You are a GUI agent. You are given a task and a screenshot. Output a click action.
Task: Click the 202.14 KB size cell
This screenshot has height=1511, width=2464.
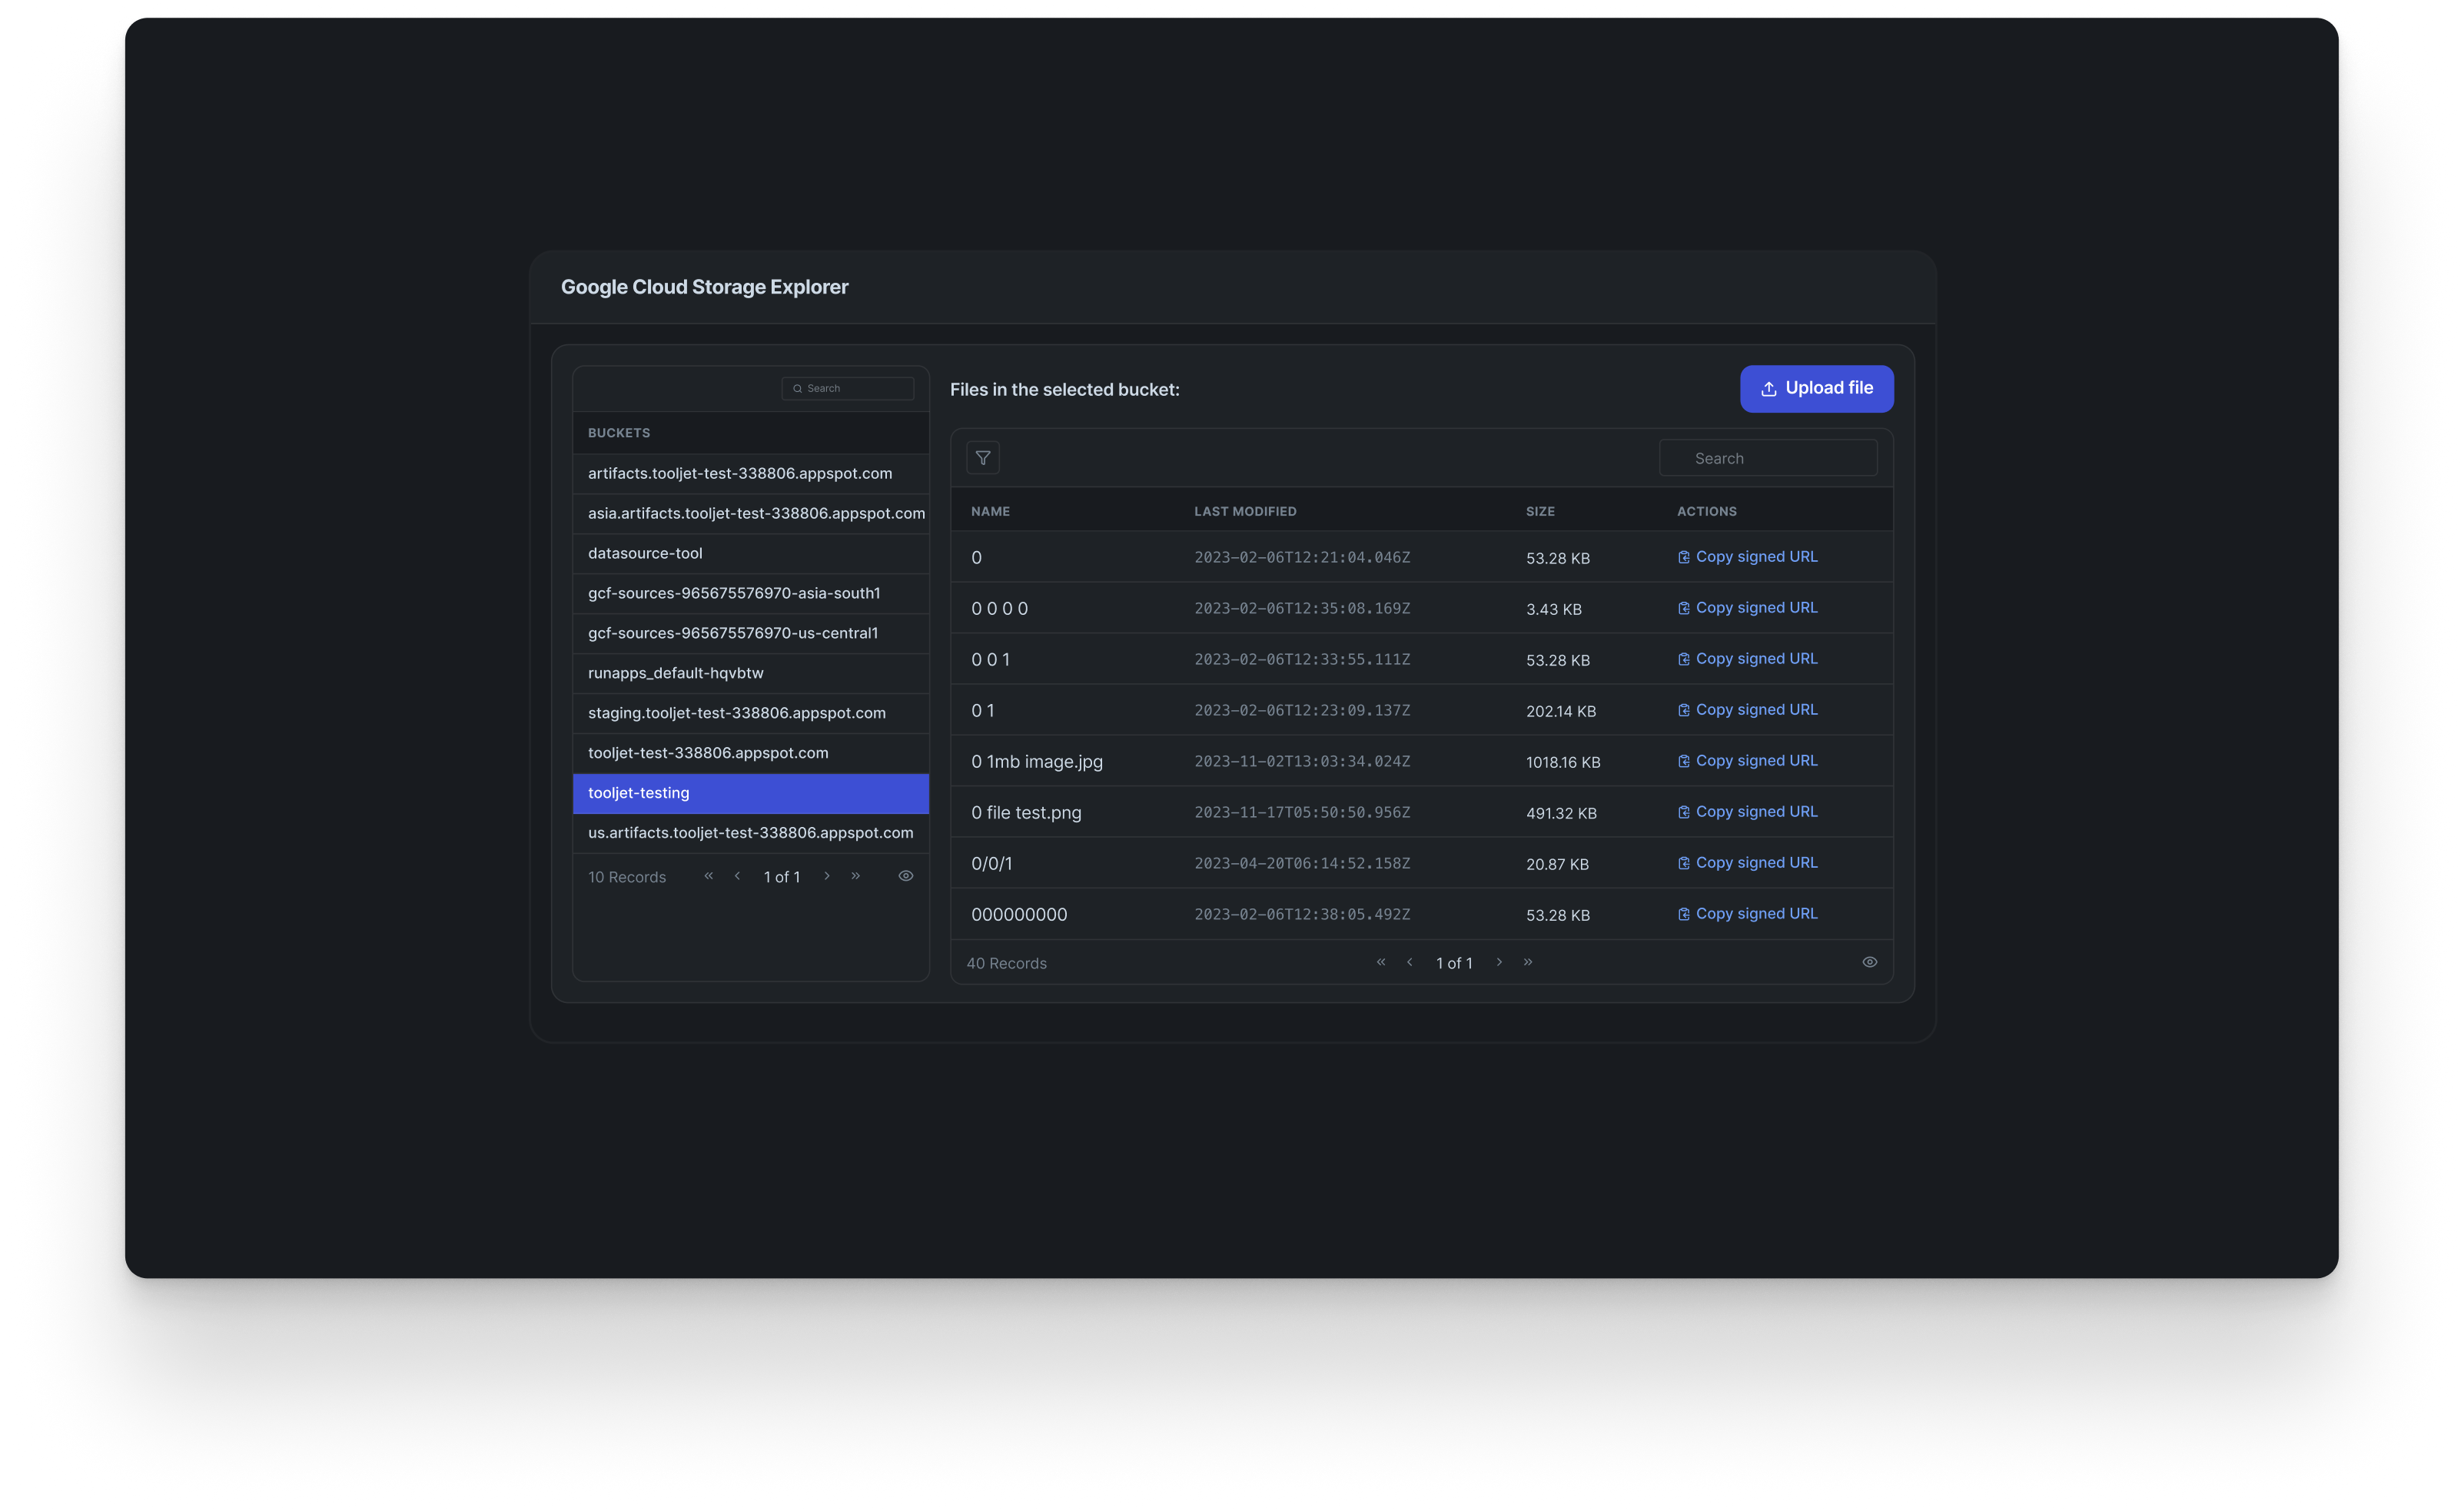tap(1561, 712)
